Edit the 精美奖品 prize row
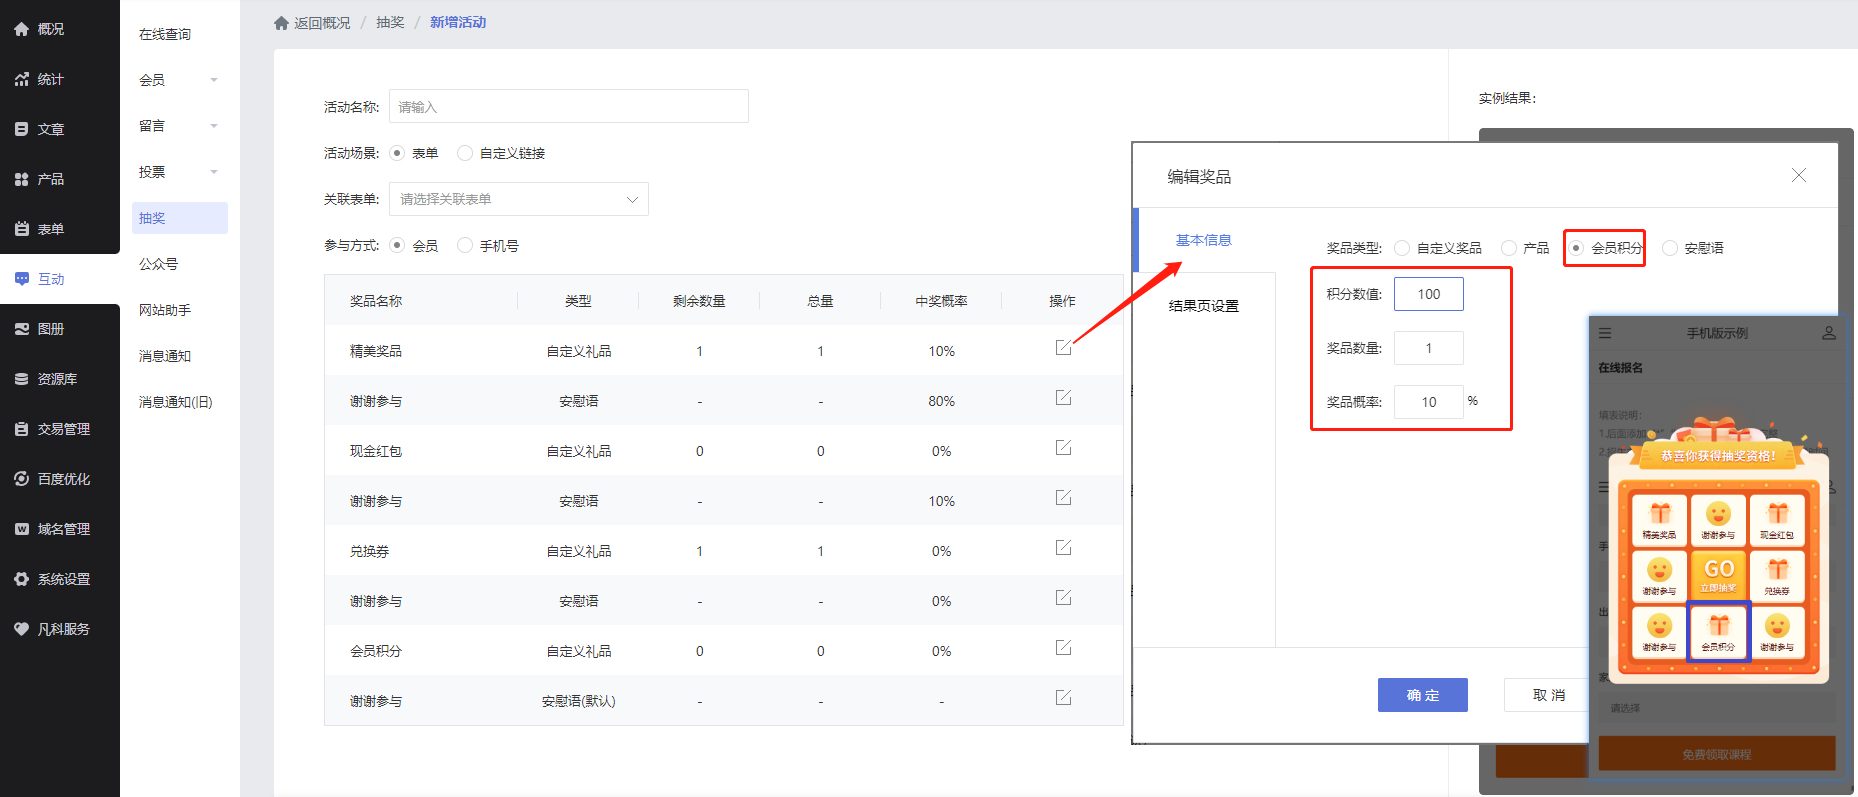 tap(1063, 348)
